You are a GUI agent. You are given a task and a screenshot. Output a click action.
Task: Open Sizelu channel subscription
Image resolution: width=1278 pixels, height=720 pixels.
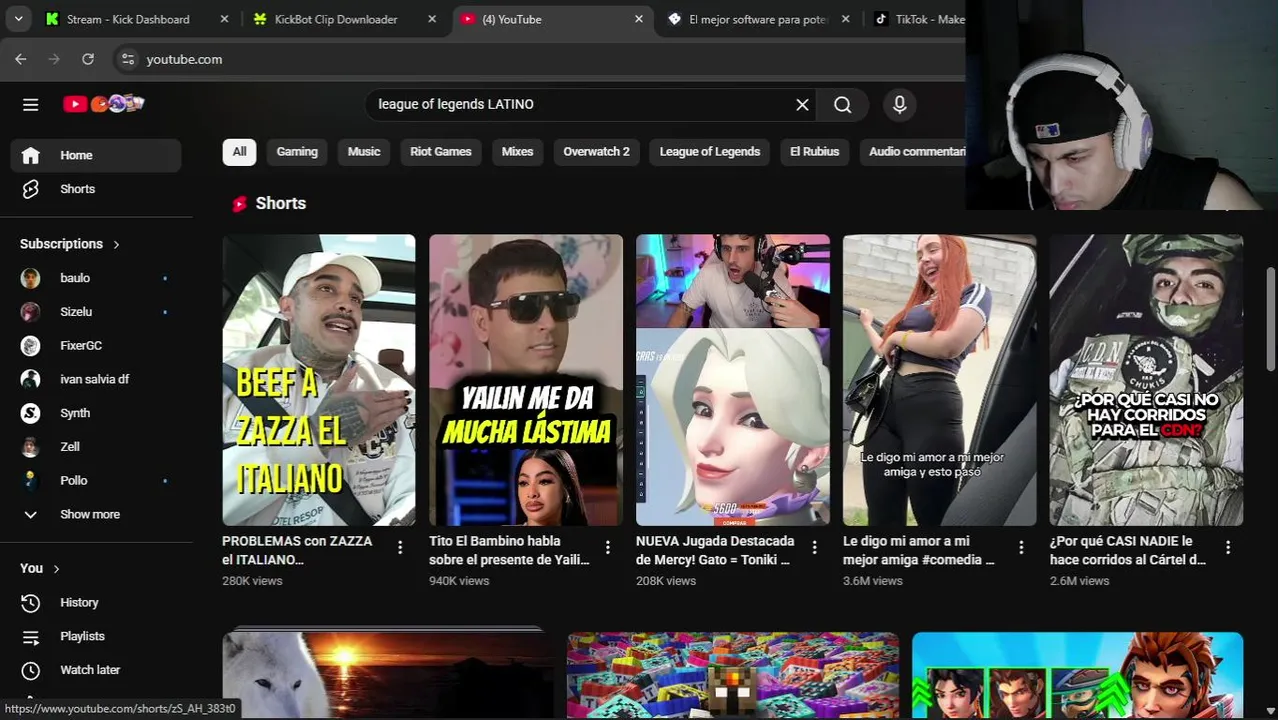coord(96,312)
